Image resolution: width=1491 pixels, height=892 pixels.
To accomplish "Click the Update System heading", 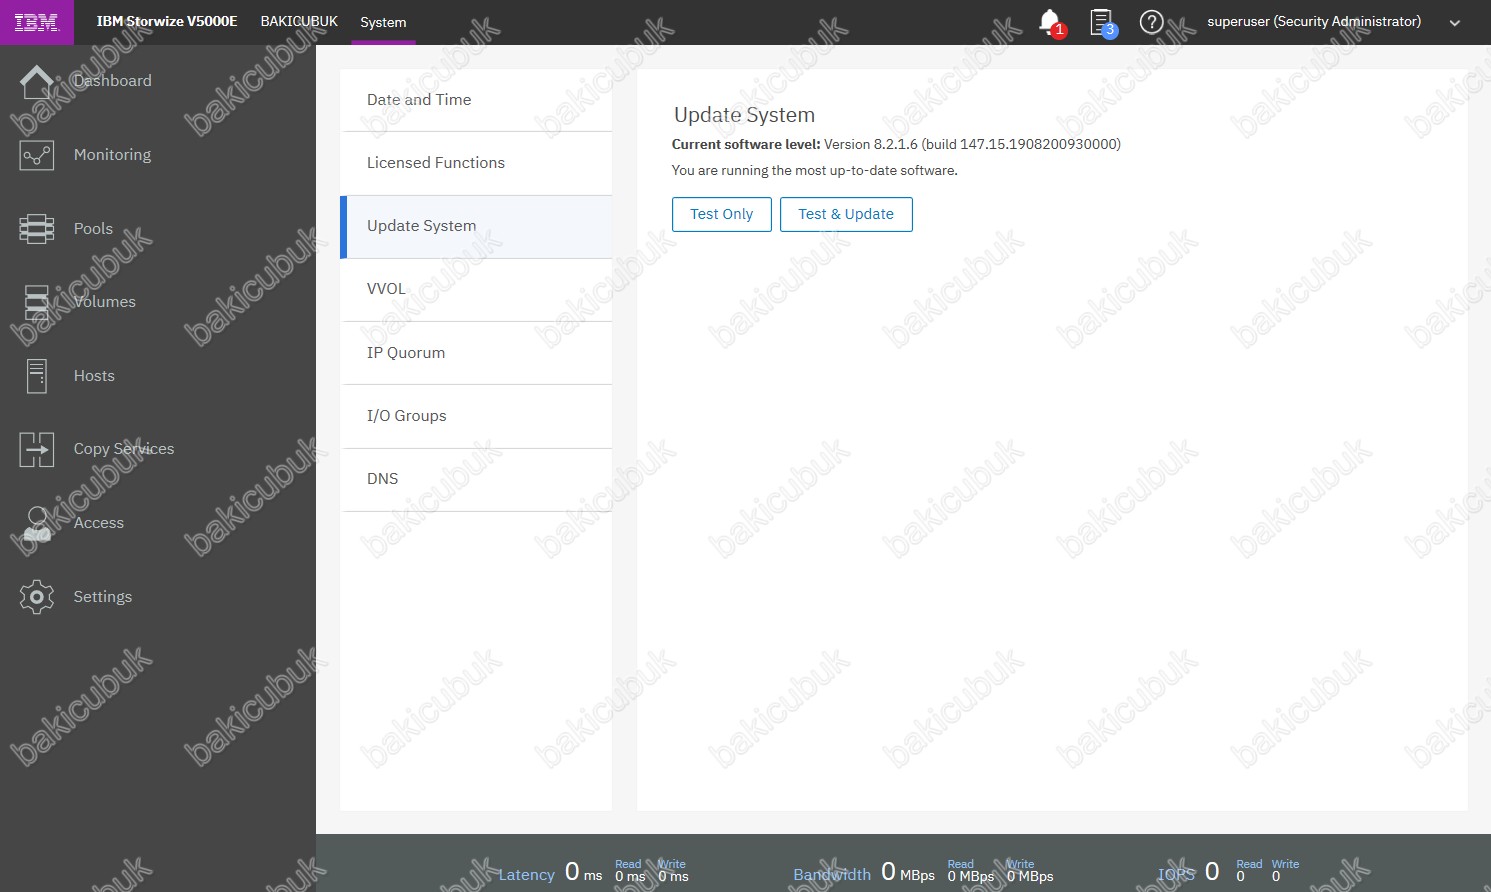I will tap(744, 115).
